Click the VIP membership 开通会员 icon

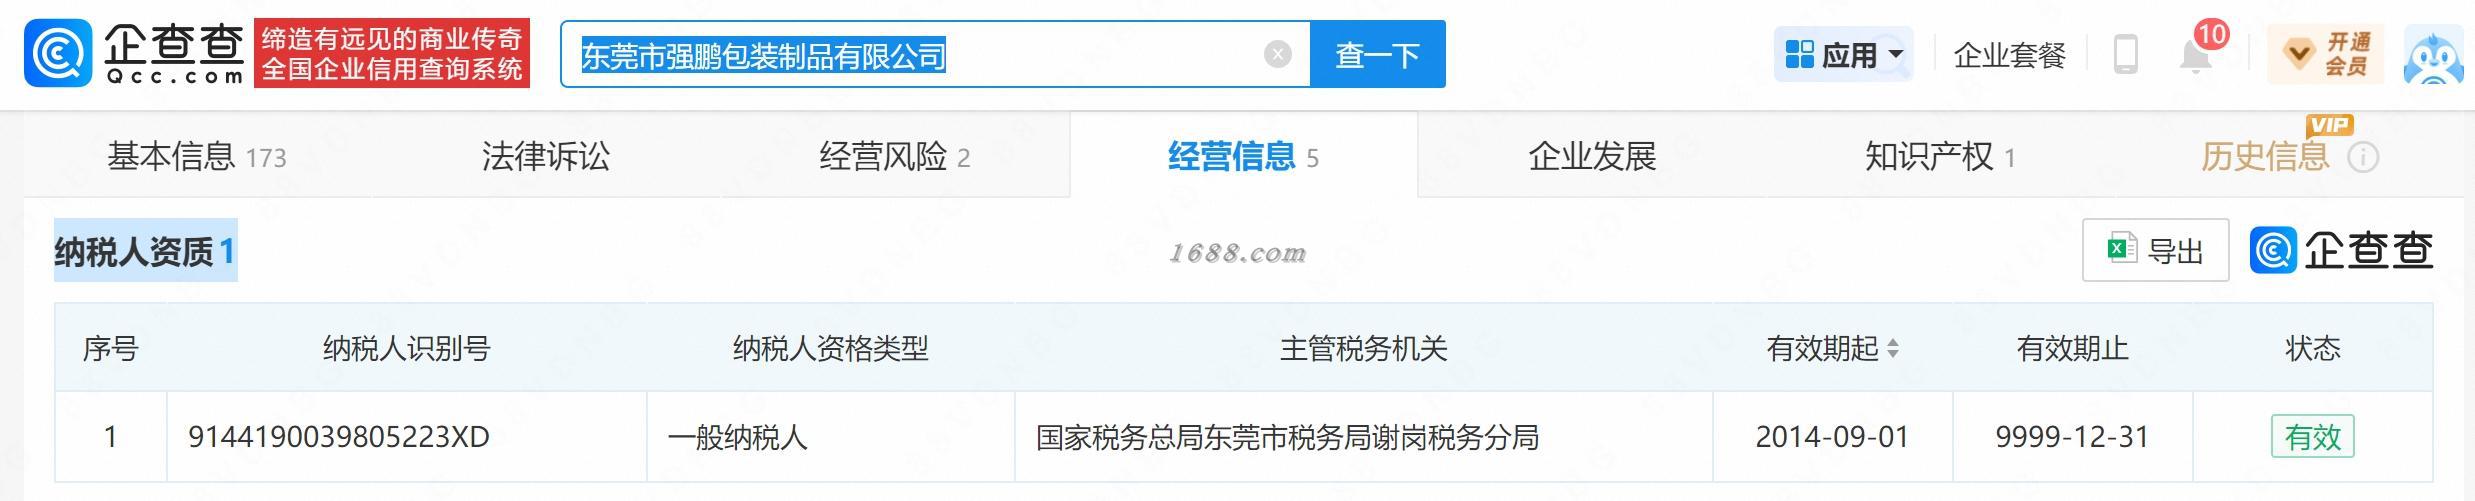(x=2324, y=54)
